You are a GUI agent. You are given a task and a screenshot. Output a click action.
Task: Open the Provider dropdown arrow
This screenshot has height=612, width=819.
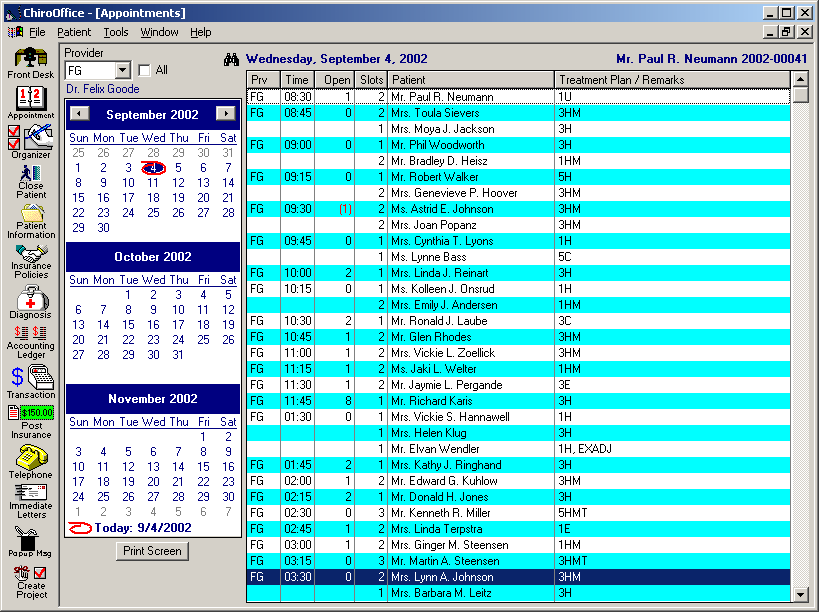point(123,70)
